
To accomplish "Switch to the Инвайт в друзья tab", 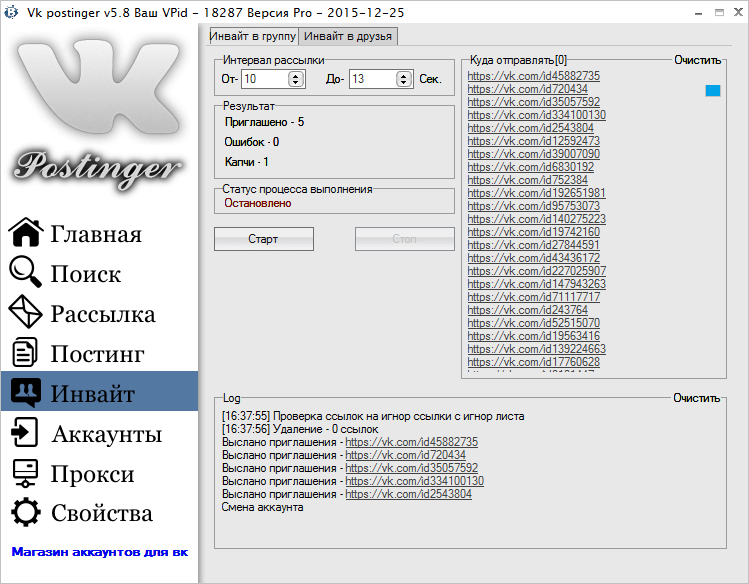I will (x=348, y=36).
